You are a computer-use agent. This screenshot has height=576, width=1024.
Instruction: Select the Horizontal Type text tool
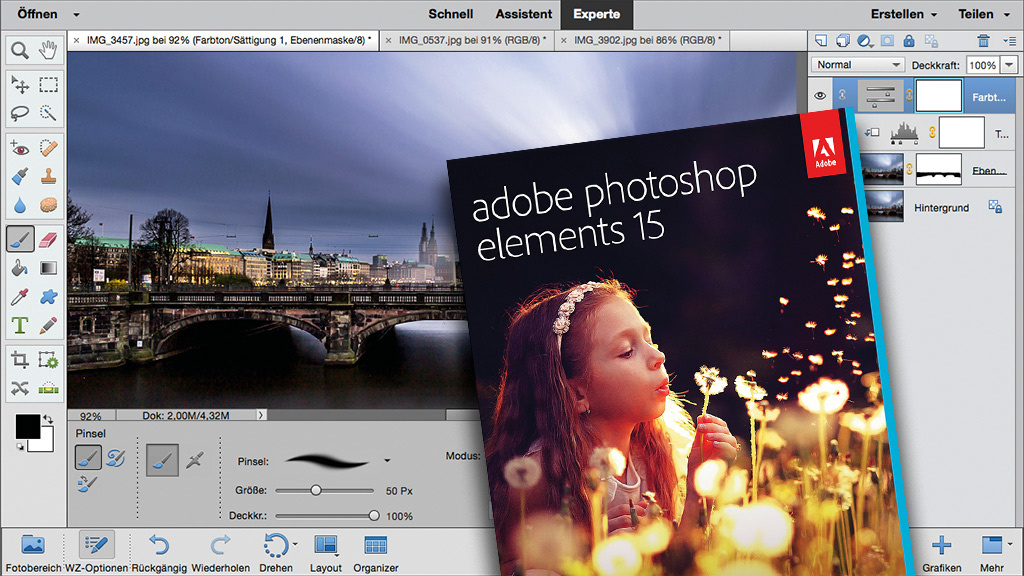tap(20, 325)
